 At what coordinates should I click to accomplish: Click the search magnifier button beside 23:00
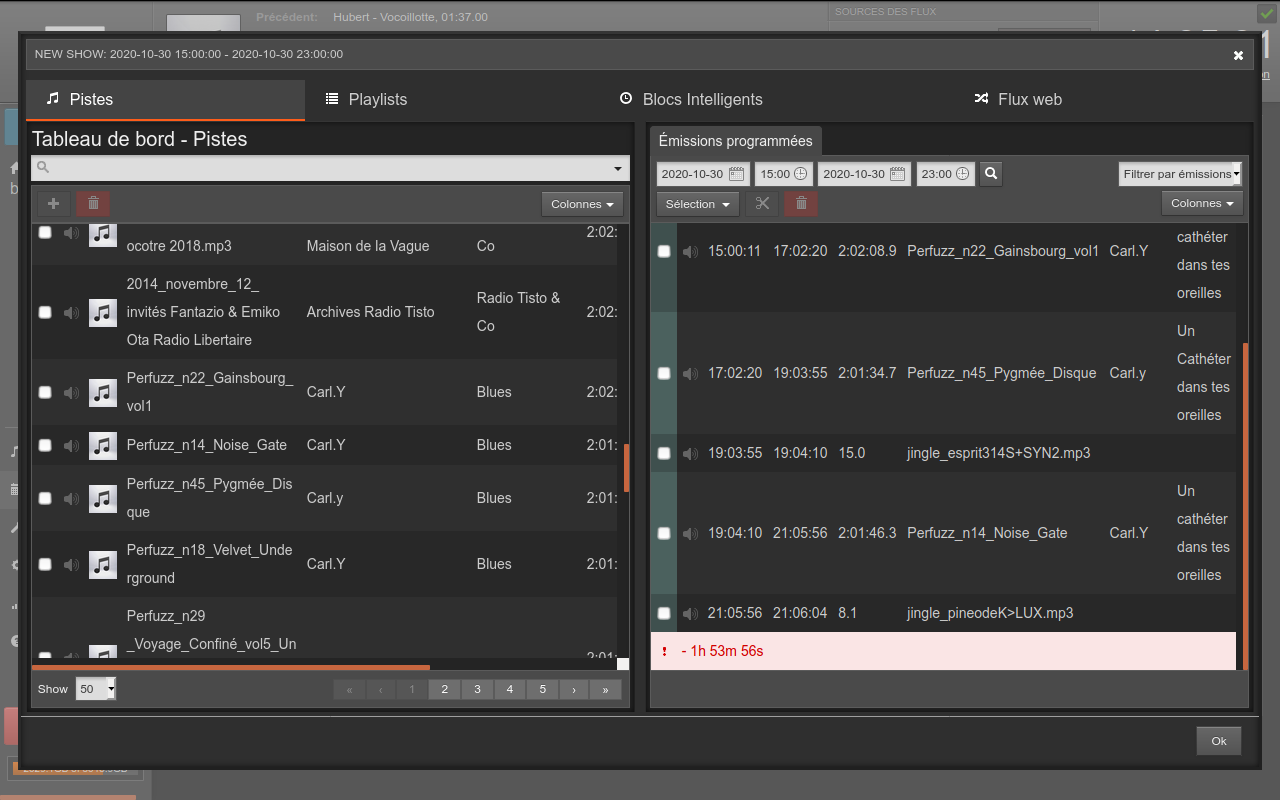pos(991,174)
